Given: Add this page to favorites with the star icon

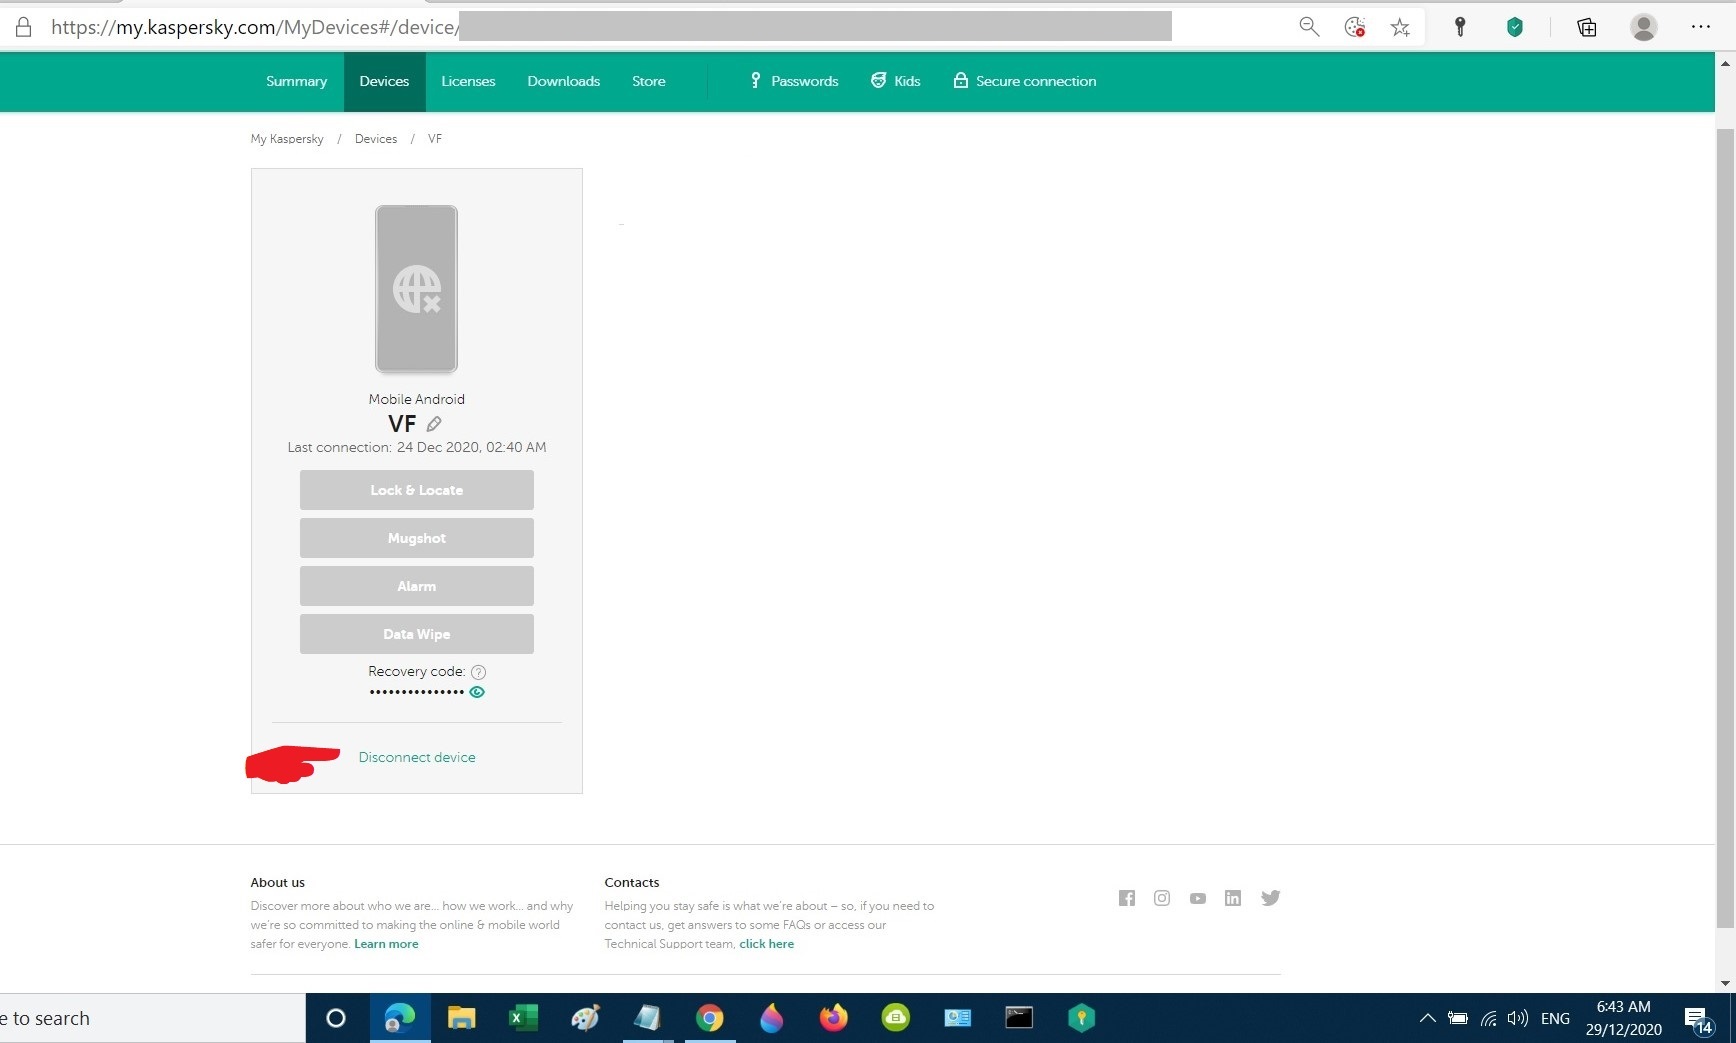Looking at the screenshot, I should click(x=1400, y=27).
